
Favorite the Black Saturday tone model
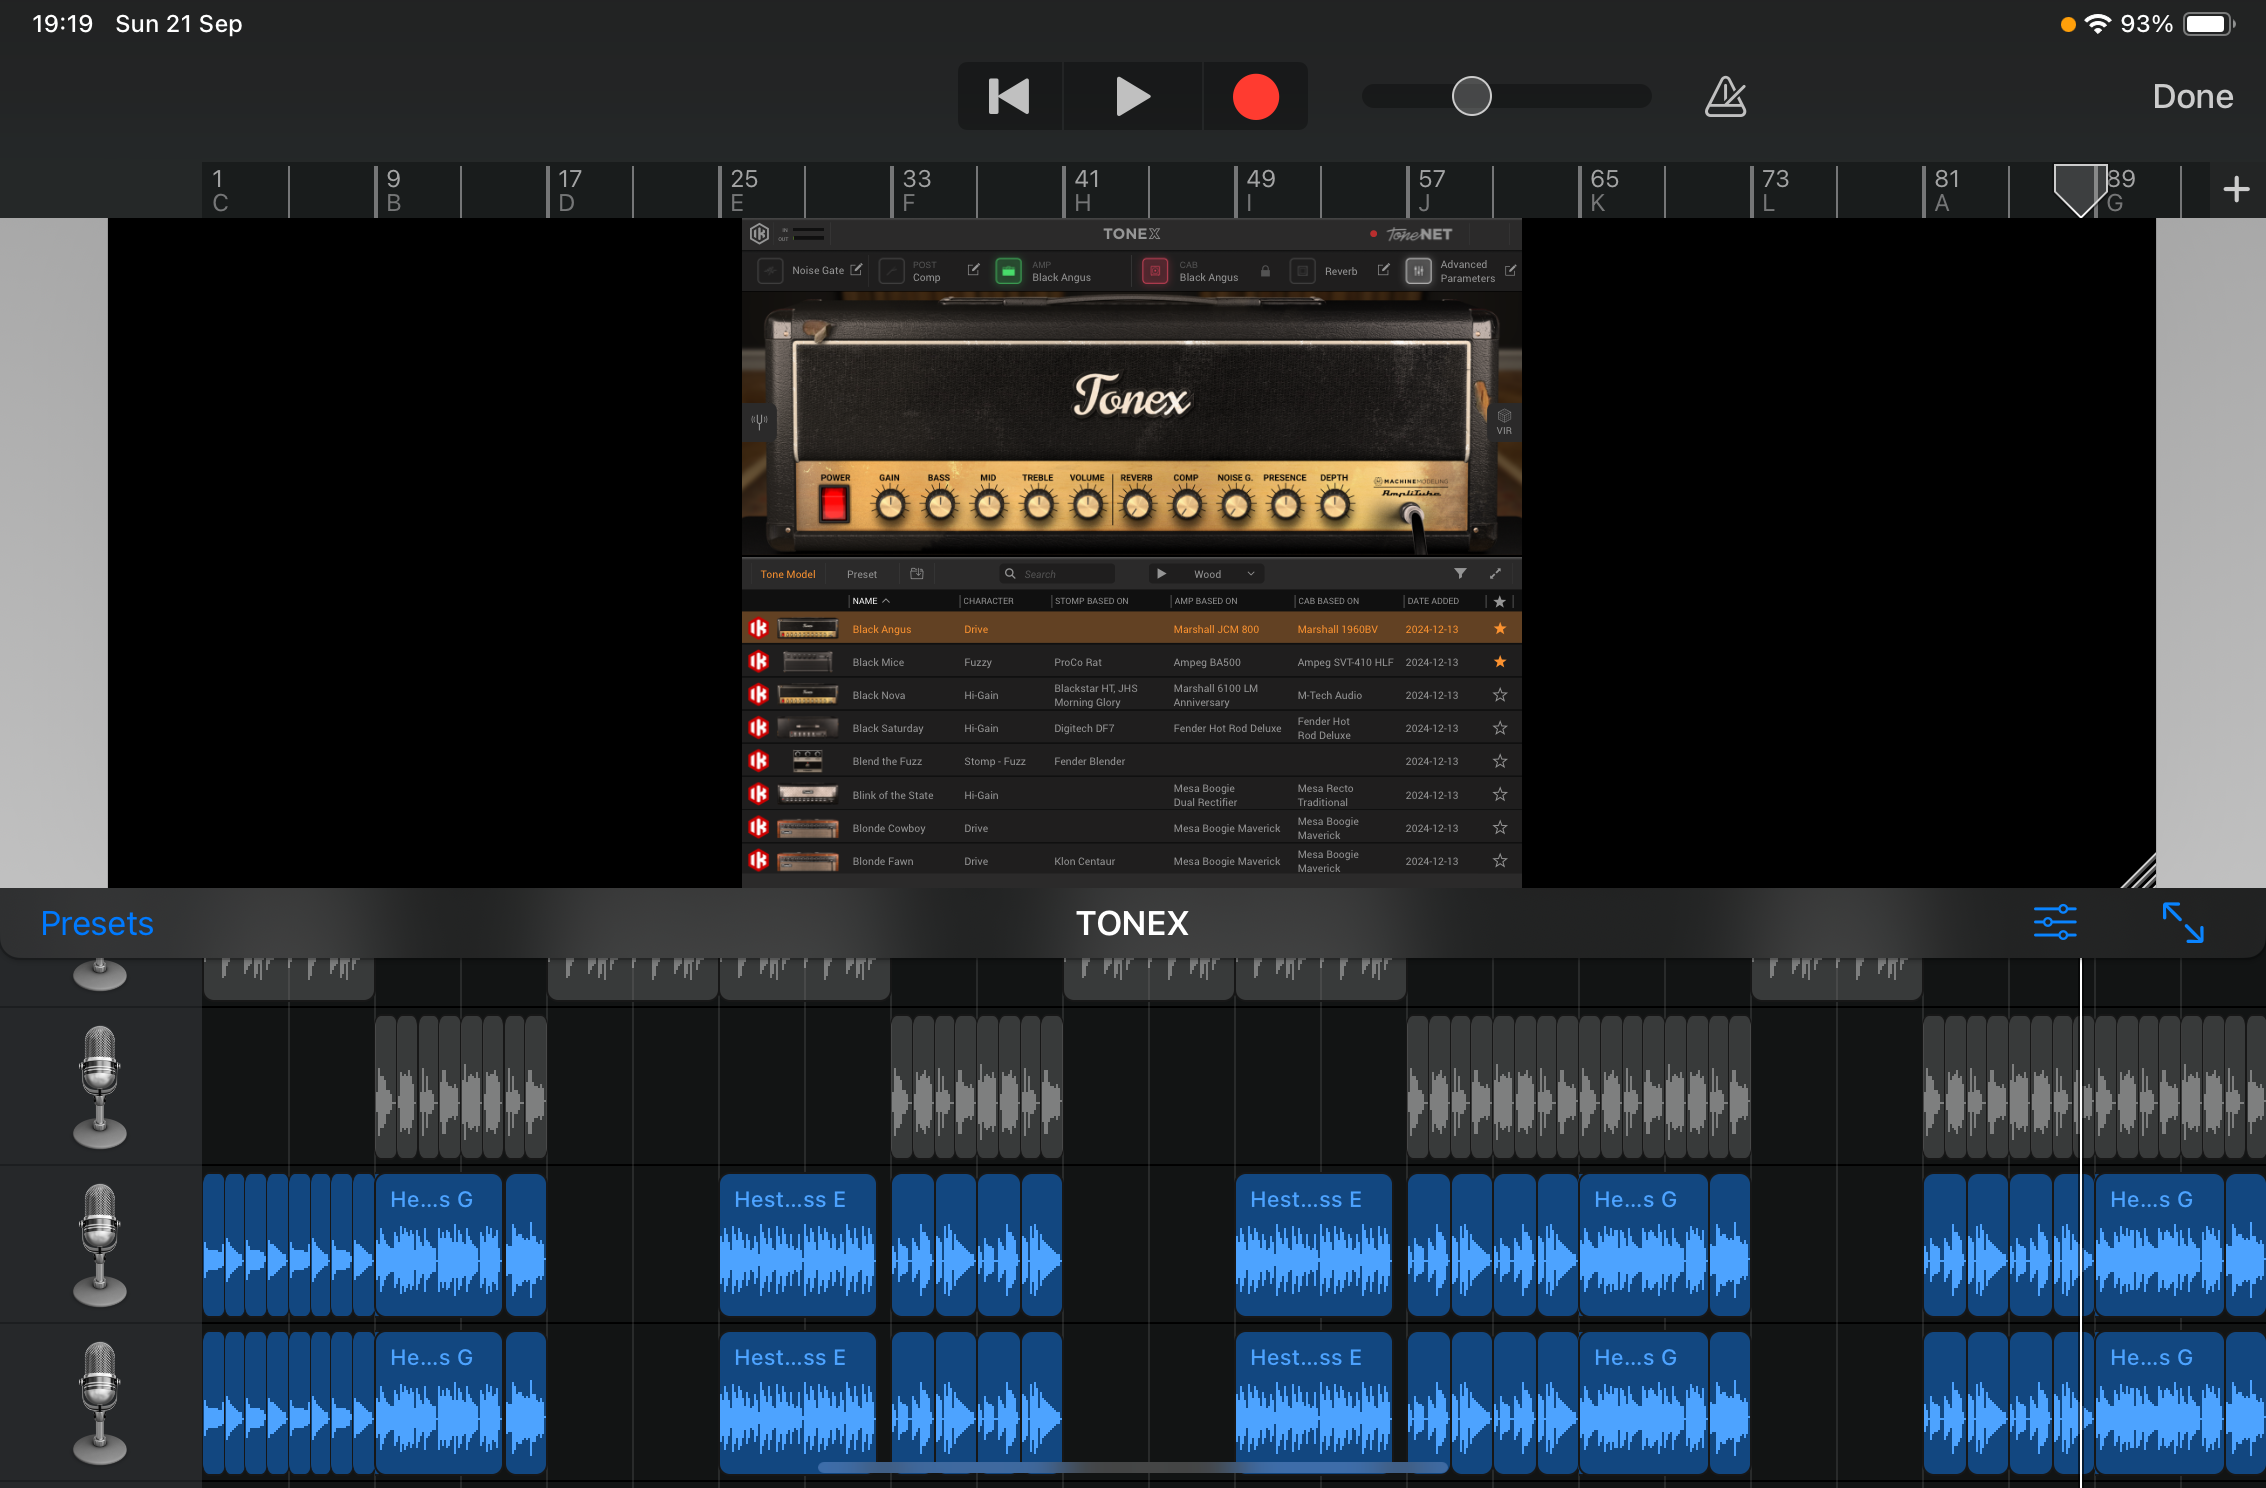(1499, 728)
